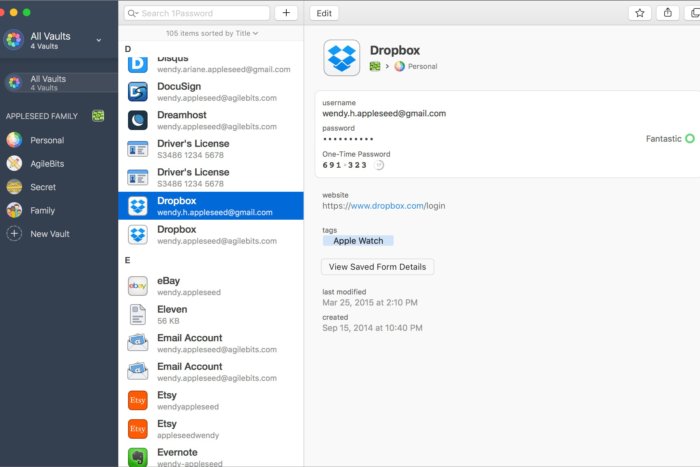Click last modified date Mar 25, 2015
Viewport: 700px width, 467px height.
[370, 302]
